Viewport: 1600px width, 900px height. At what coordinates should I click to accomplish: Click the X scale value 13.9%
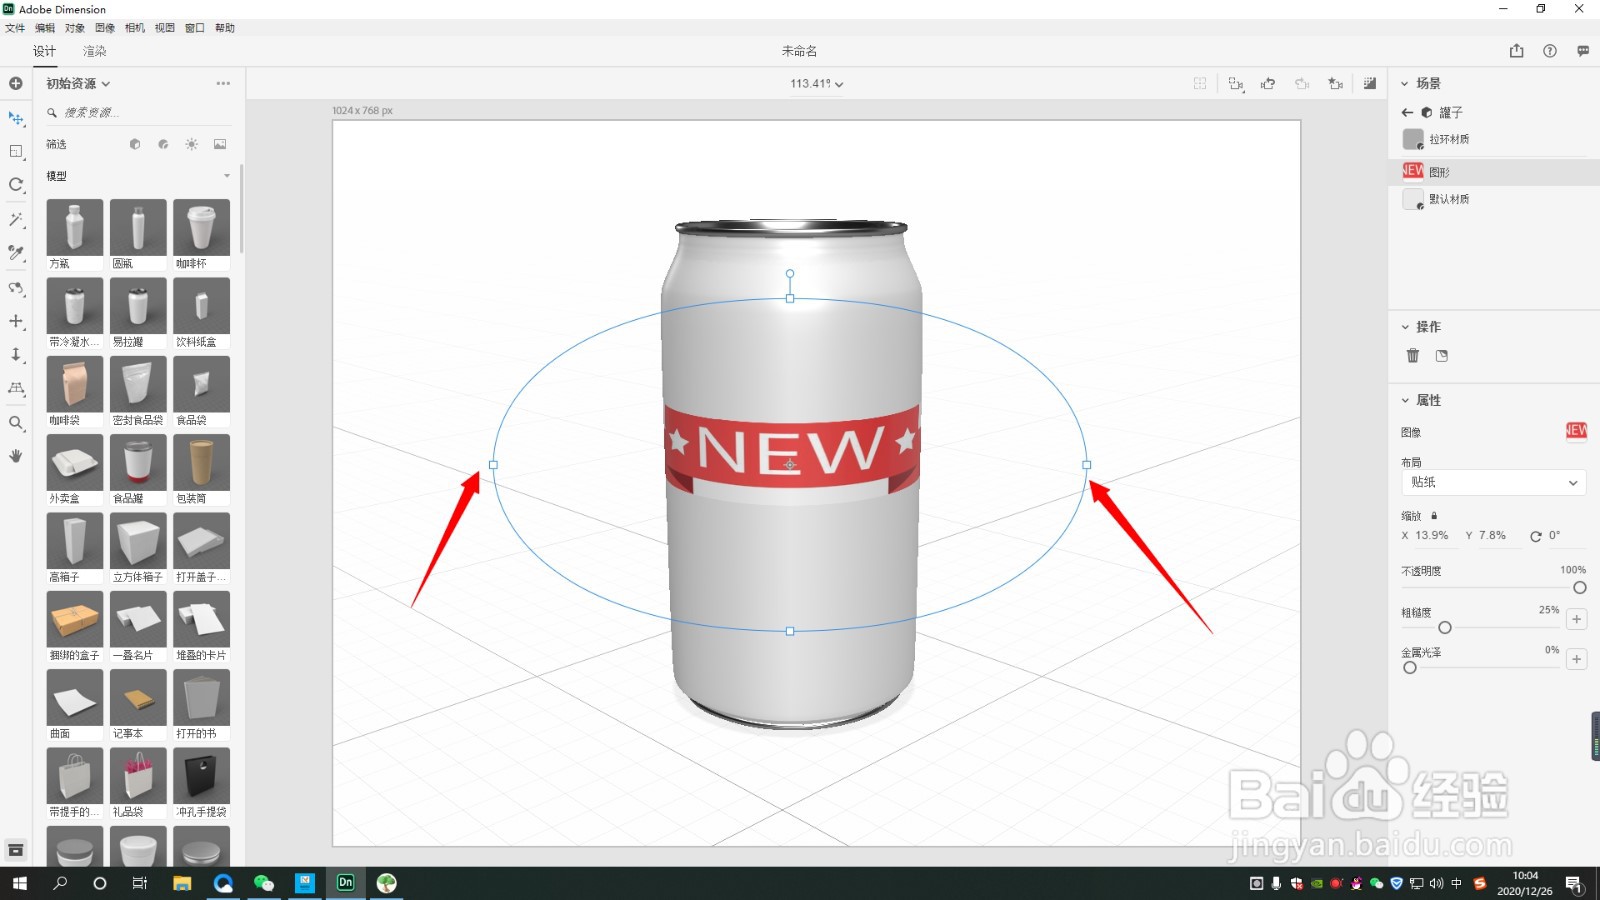1431,536
